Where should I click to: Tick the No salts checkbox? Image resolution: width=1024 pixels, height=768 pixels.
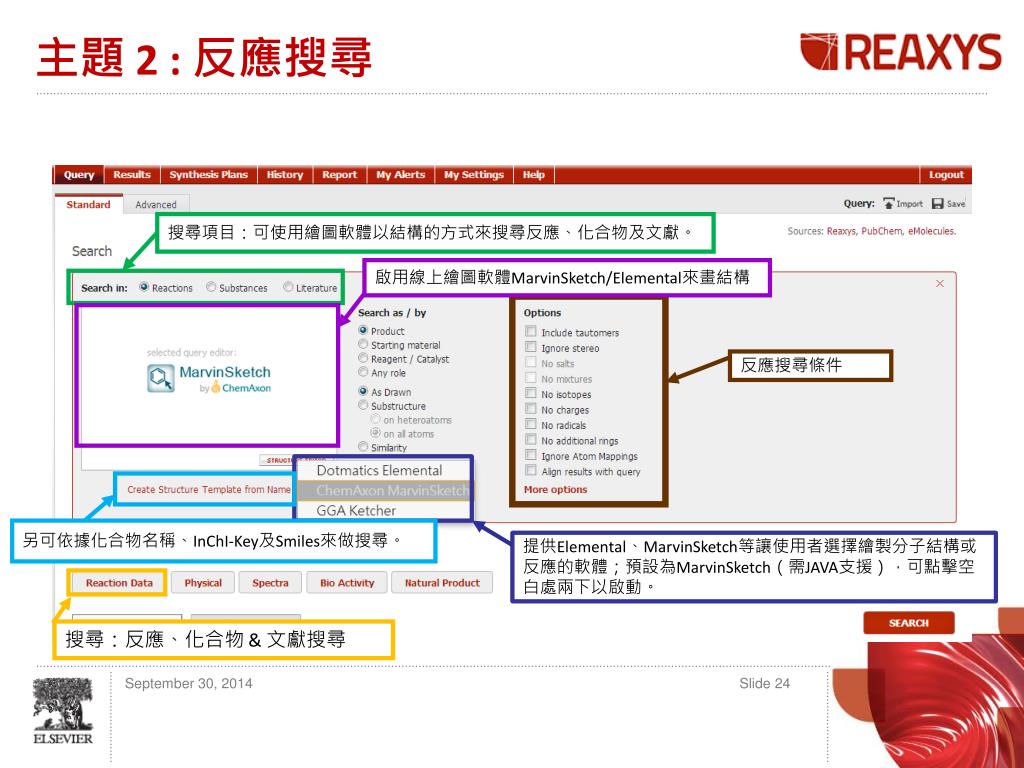[531, 362]
